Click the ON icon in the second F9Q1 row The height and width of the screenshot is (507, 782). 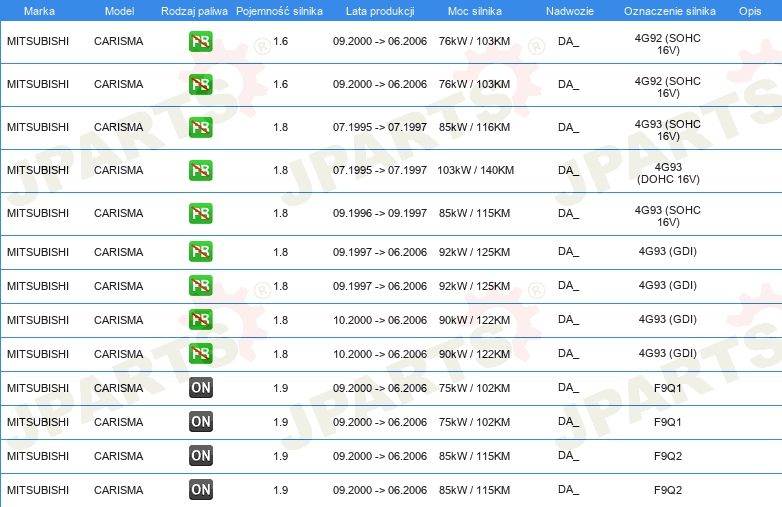(201, 422)
